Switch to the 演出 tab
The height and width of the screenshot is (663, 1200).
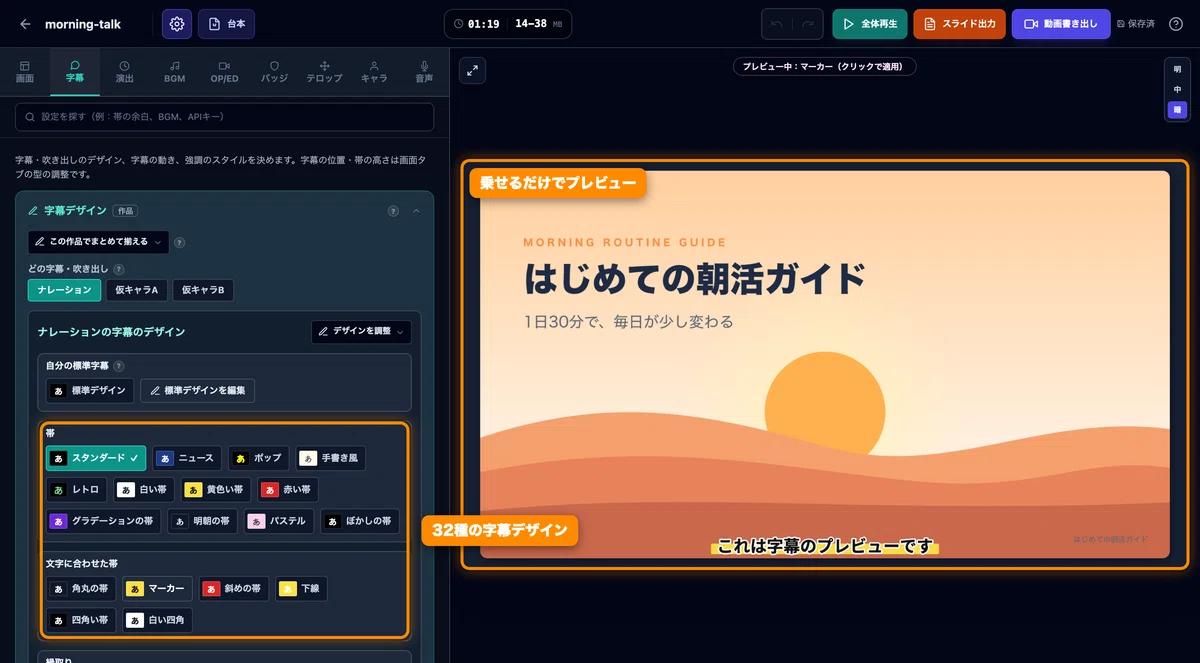[124, 71]
